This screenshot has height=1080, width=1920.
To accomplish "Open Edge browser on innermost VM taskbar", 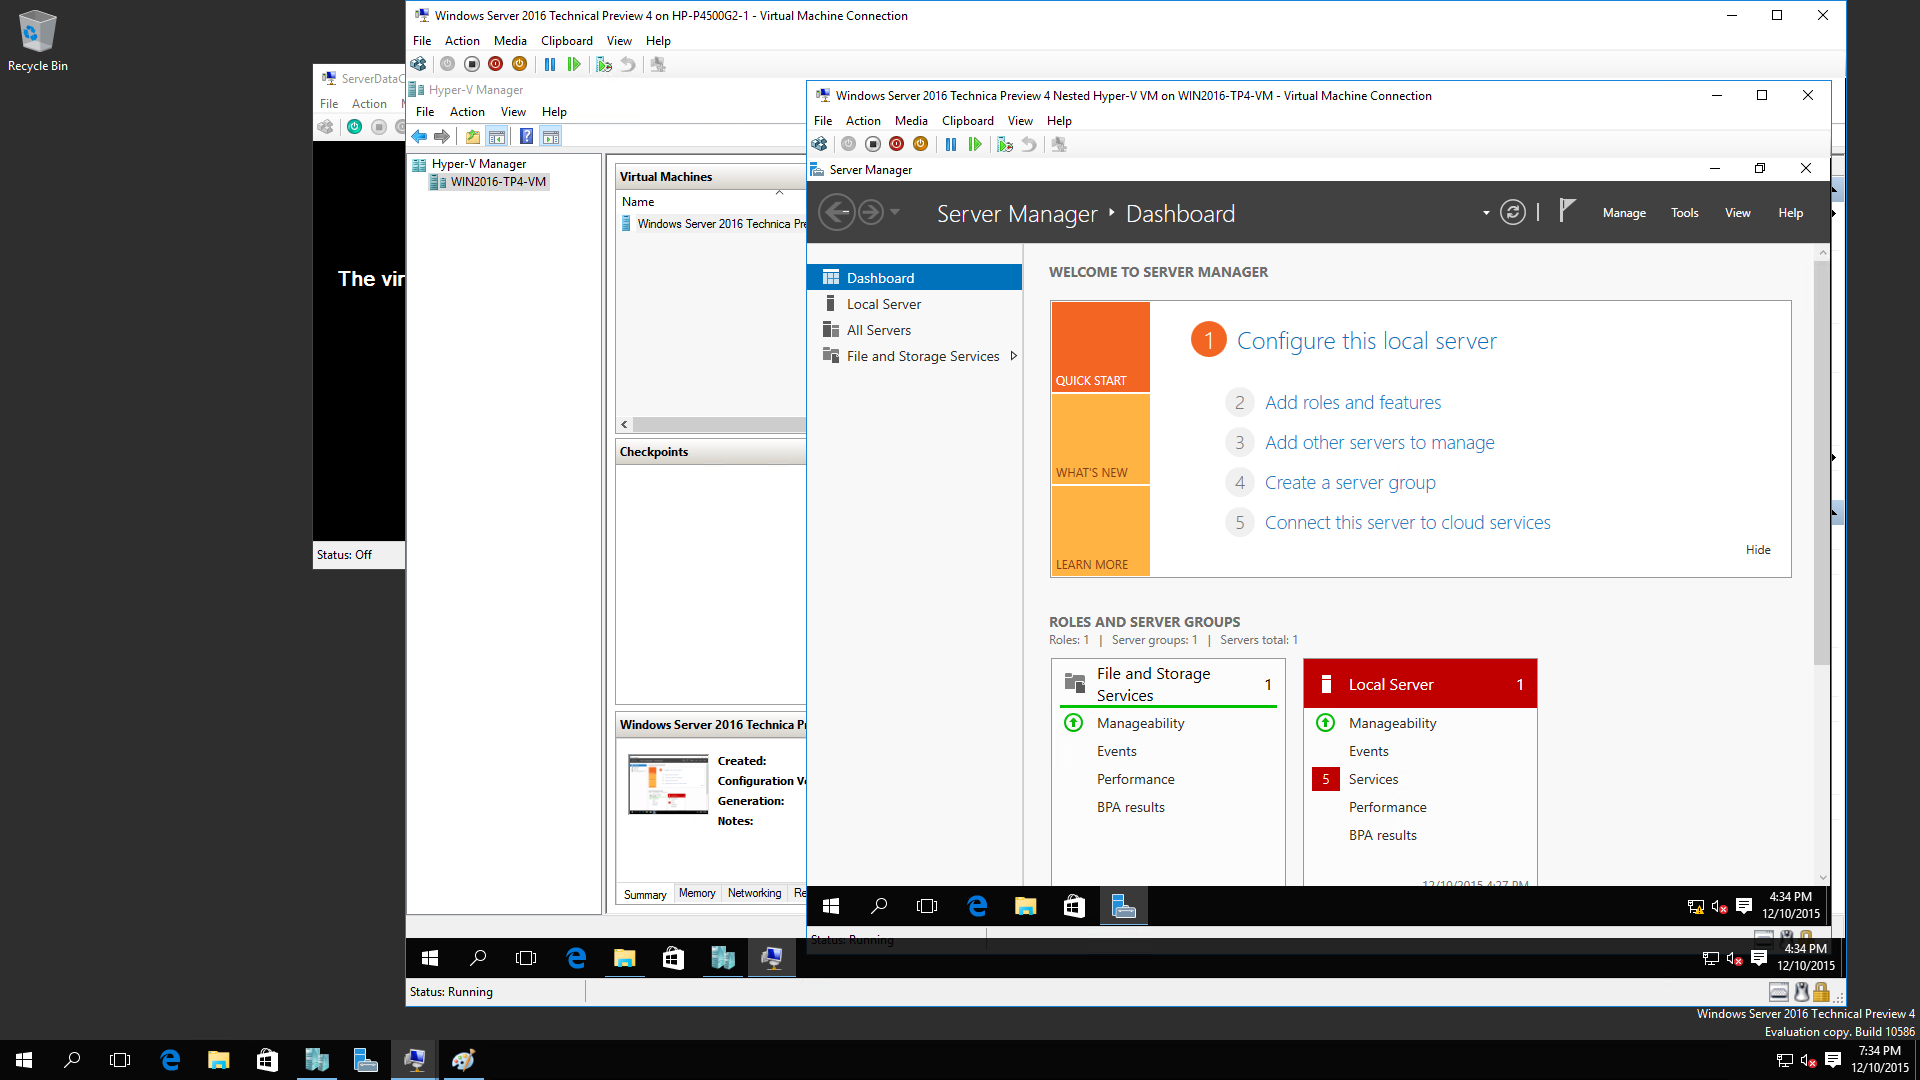I will (x=978, y=906).
